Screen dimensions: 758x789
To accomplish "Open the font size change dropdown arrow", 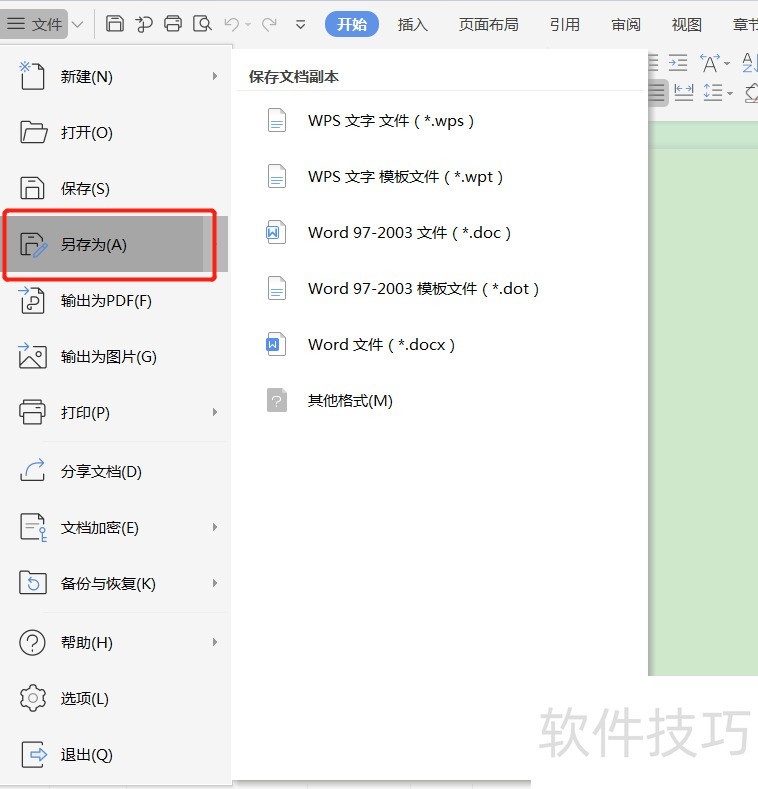I will coord(727,63).
